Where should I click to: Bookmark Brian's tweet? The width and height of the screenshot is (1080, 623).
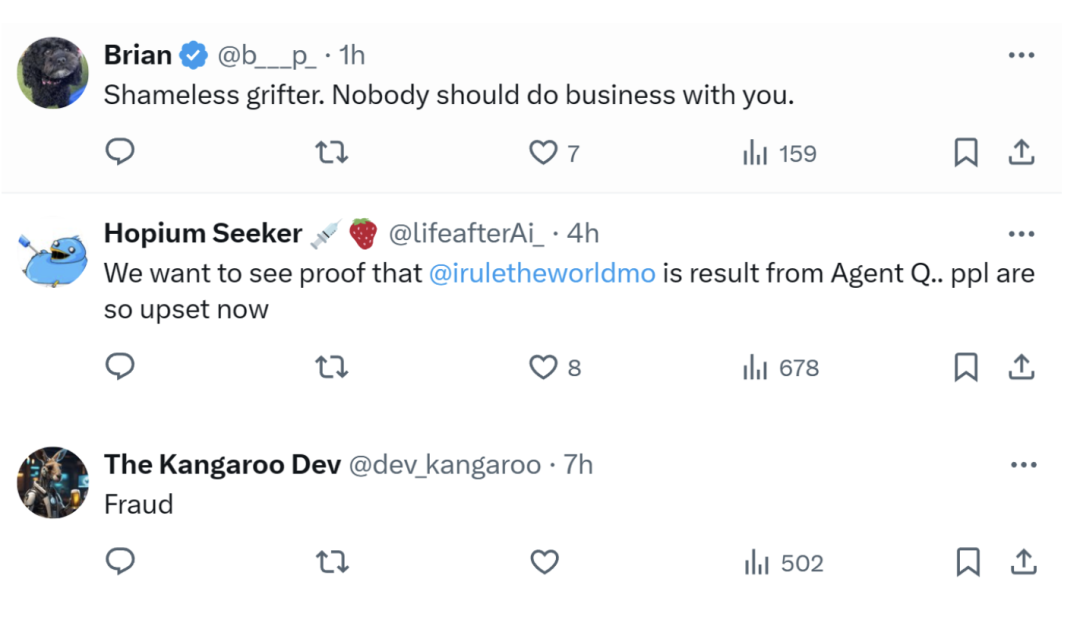click(x=966, y=153)
